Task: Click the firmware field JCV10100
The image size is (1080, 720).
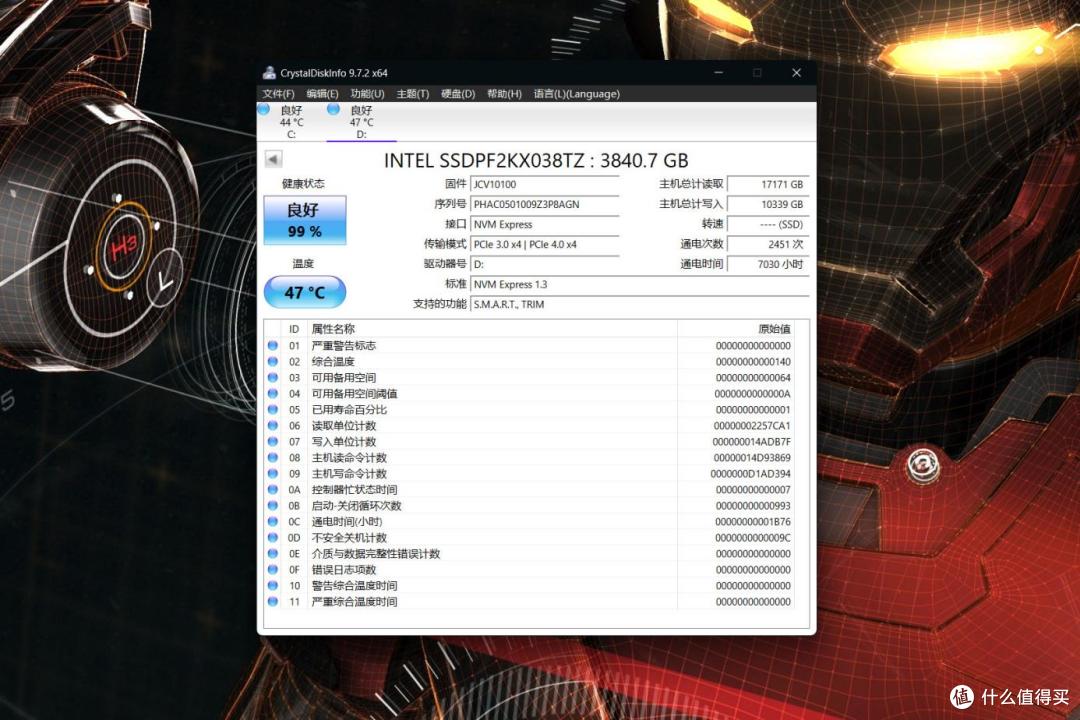Action: 545,184
